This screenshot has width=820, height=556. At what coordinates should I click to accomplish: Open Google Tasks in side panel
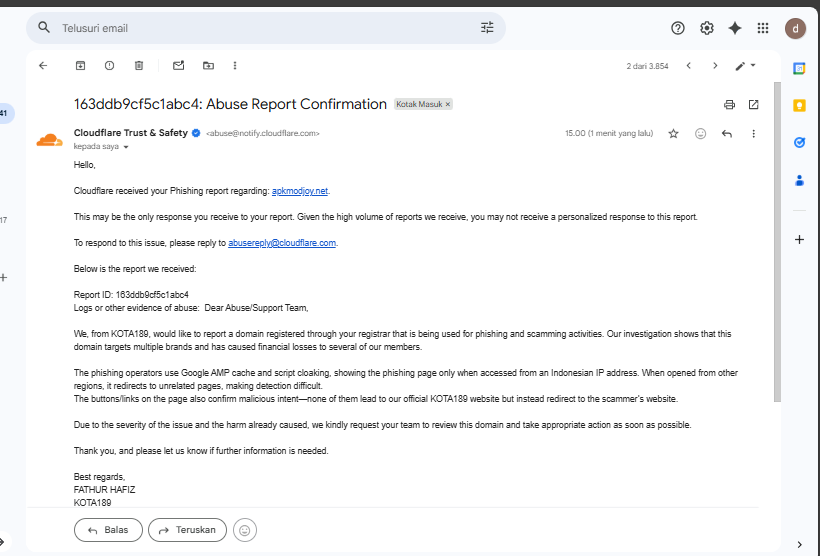click(x=799, y=142)
